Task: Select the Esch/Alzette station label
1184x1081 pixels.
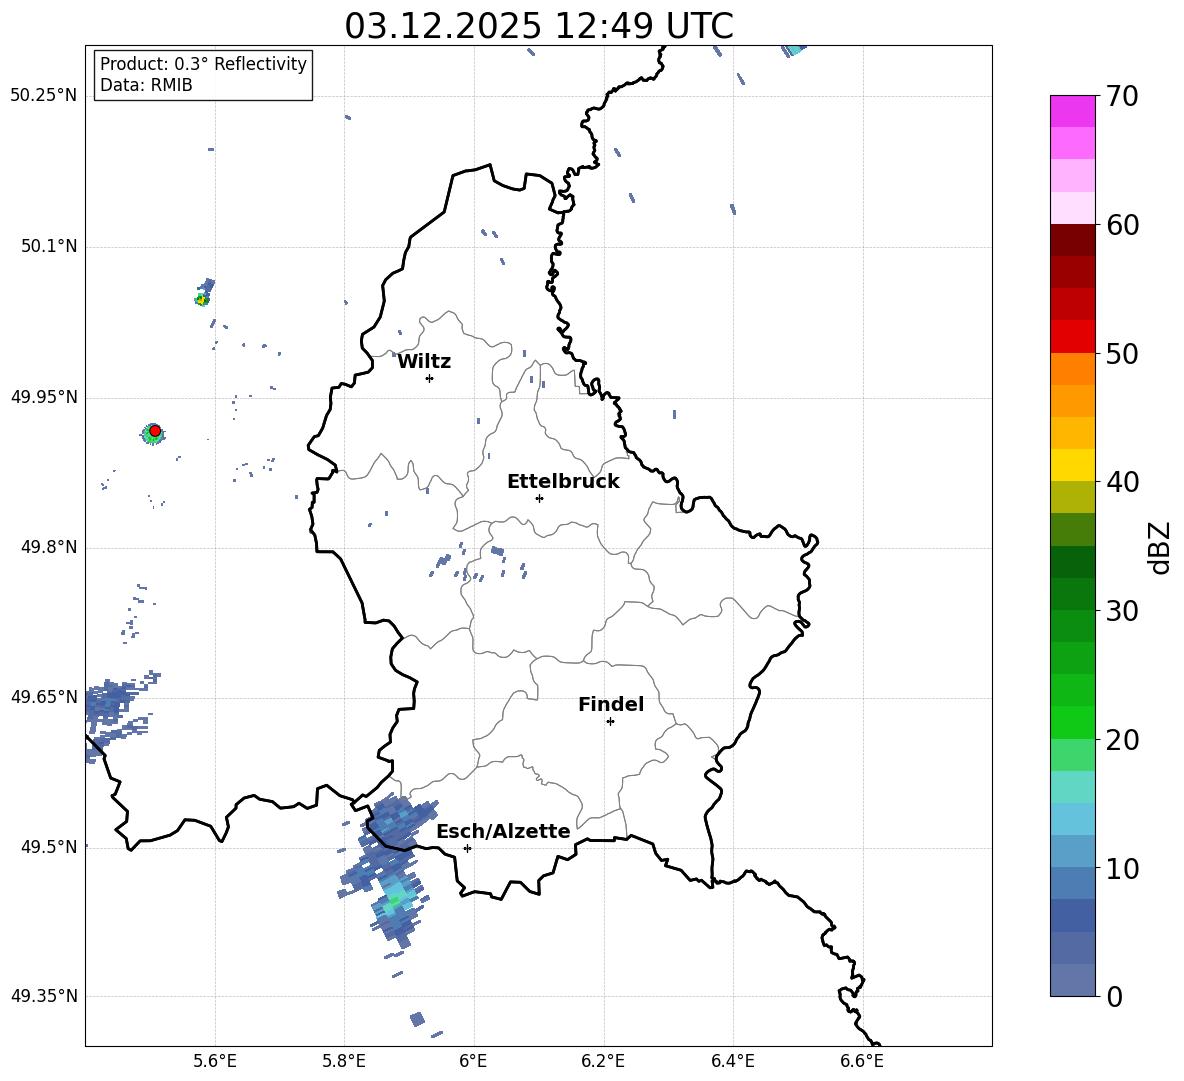Action: pyautogui.click(x=504, y=832)
